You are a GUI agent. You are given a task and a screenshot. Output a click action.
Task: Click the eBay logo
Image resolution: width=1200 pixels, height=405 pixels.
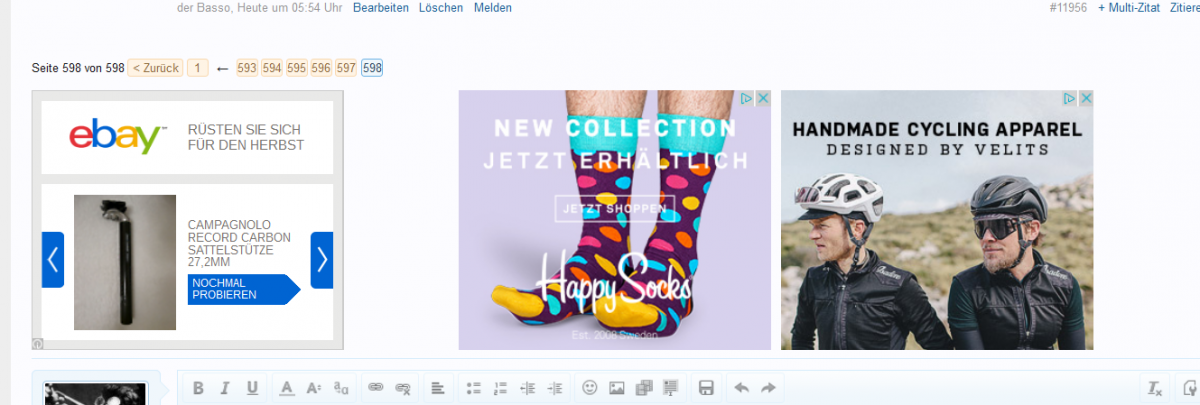[x=117, y=137]
